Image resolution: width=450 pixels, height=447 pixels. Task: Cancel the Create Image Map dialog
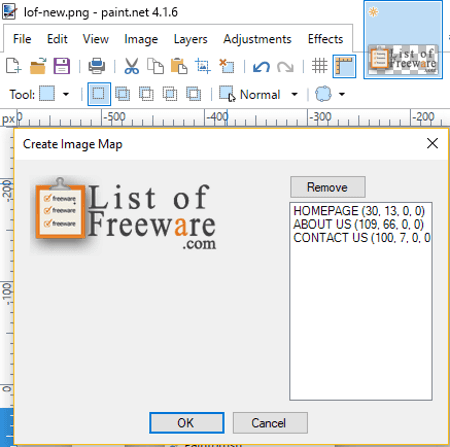click(x=270, y=423)
